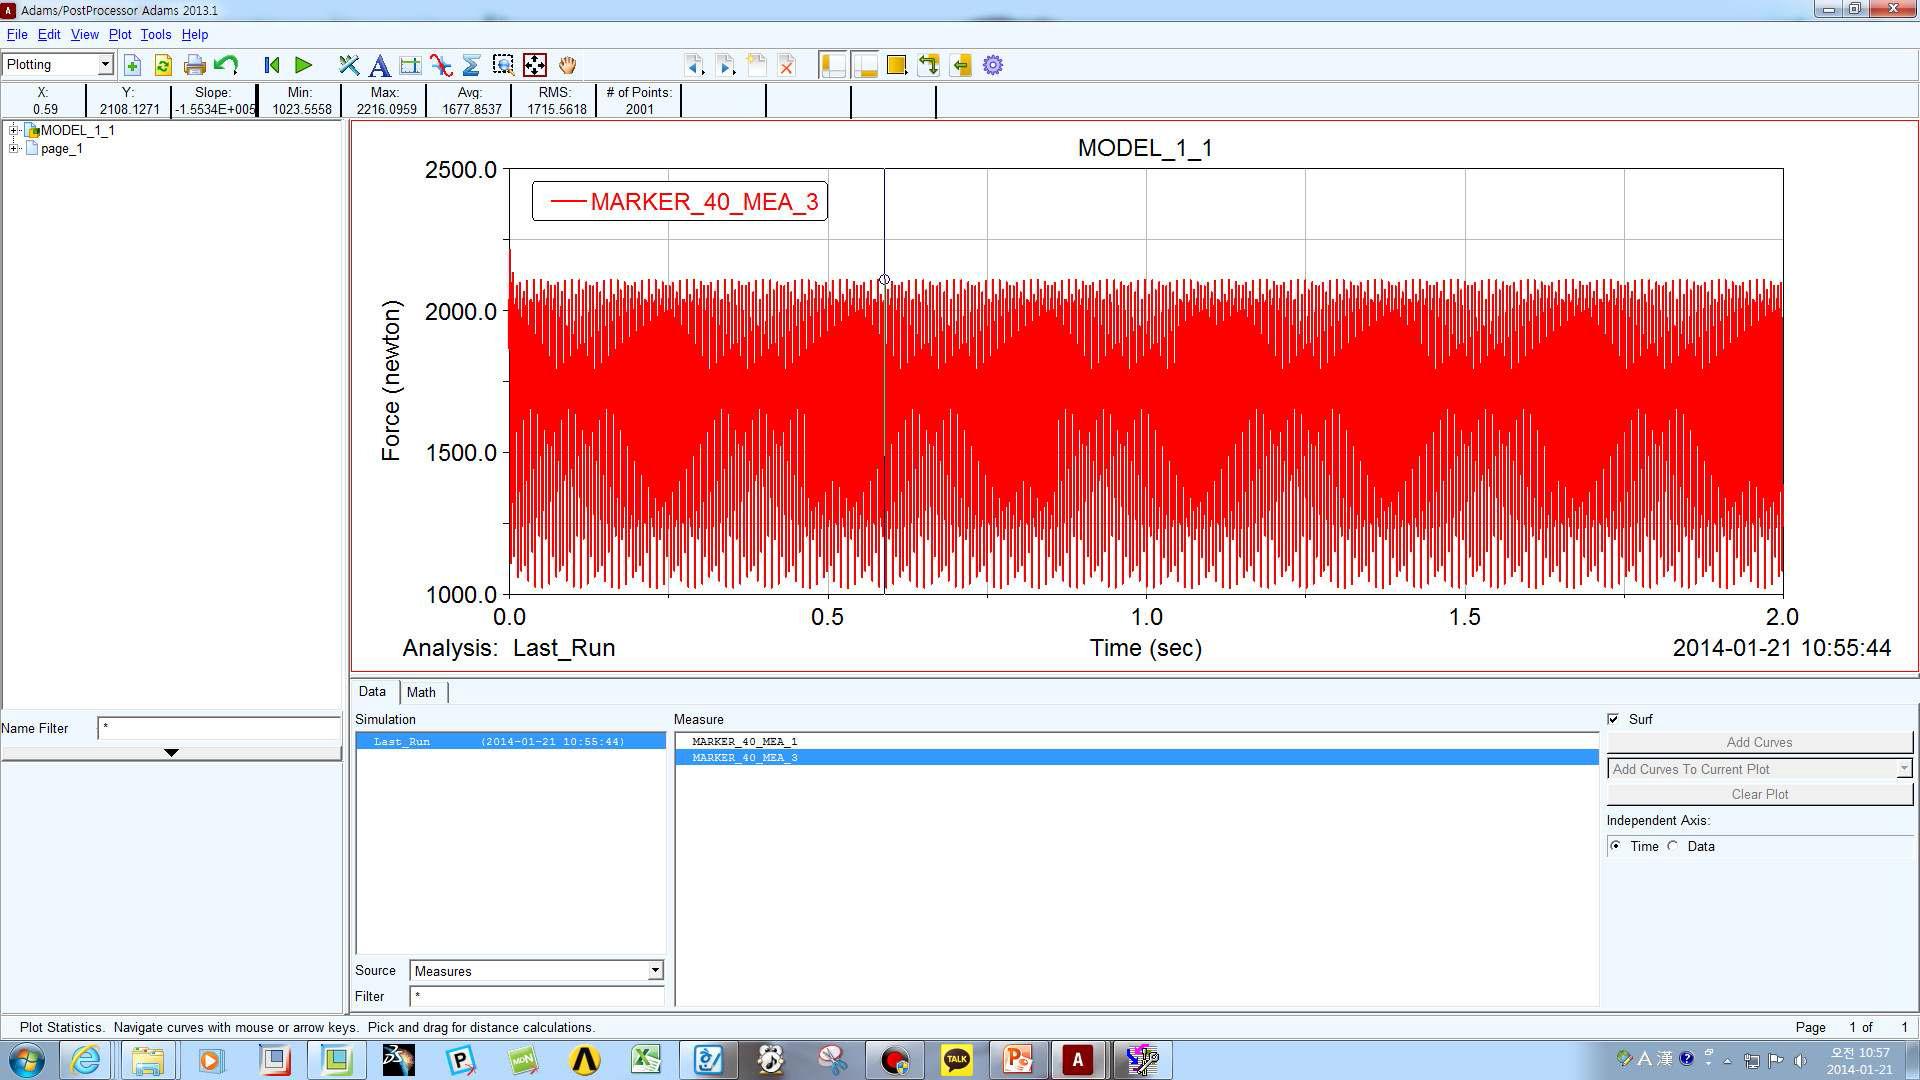Viewport: 1920px width, 1080px height.
Task: Expand the page_1 tree node
Action: [x=14, y=148]
